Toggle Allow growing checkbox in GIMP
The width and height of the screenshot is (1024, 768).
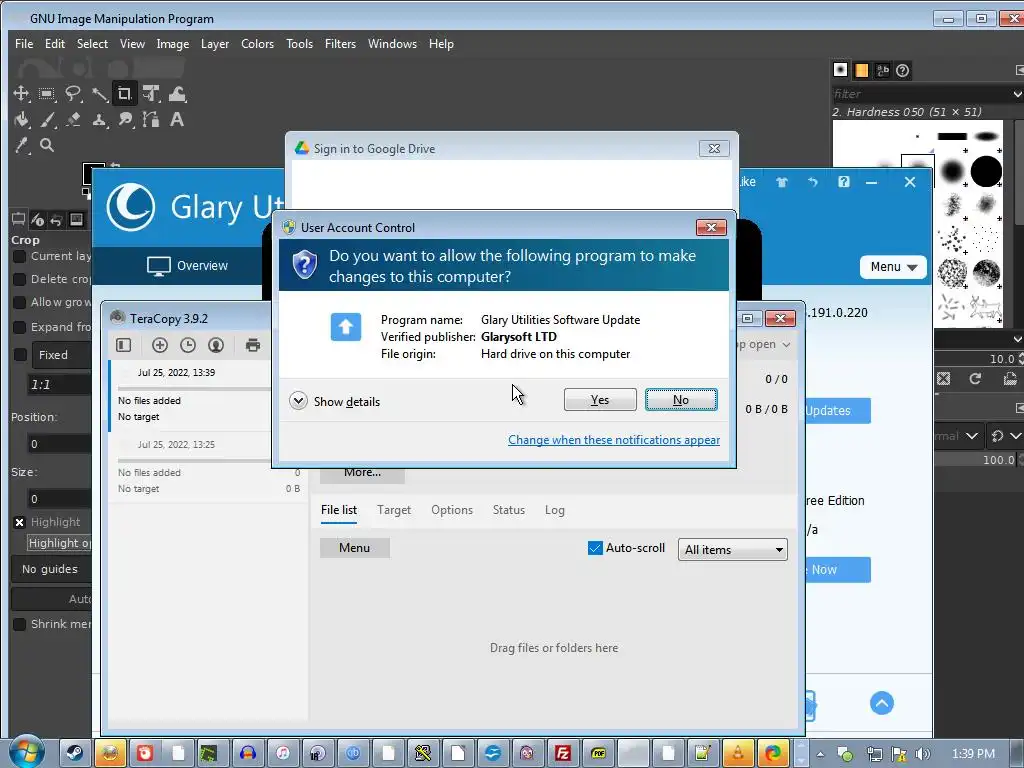[x=20, y=302]
